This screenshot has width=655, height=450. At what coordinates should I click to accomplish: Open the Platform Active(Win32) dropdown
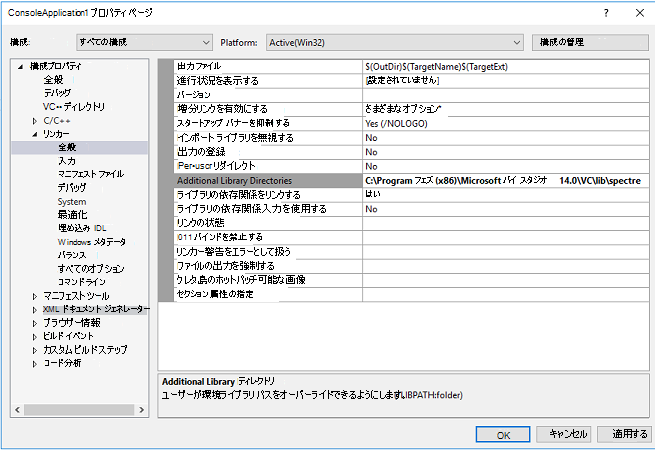[x=394, y=42]
